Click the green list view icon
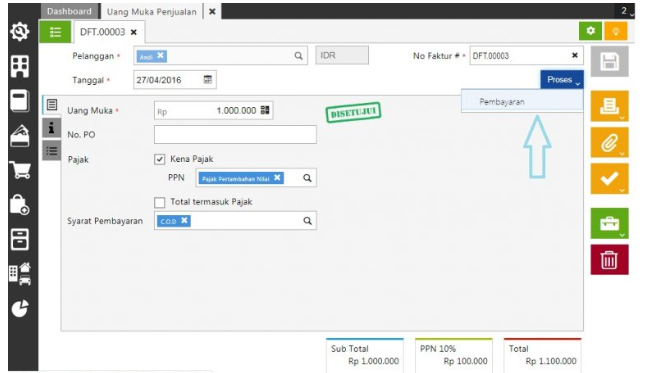The width and height of the screenshot is (650, 373). click(x=55, y=31)
